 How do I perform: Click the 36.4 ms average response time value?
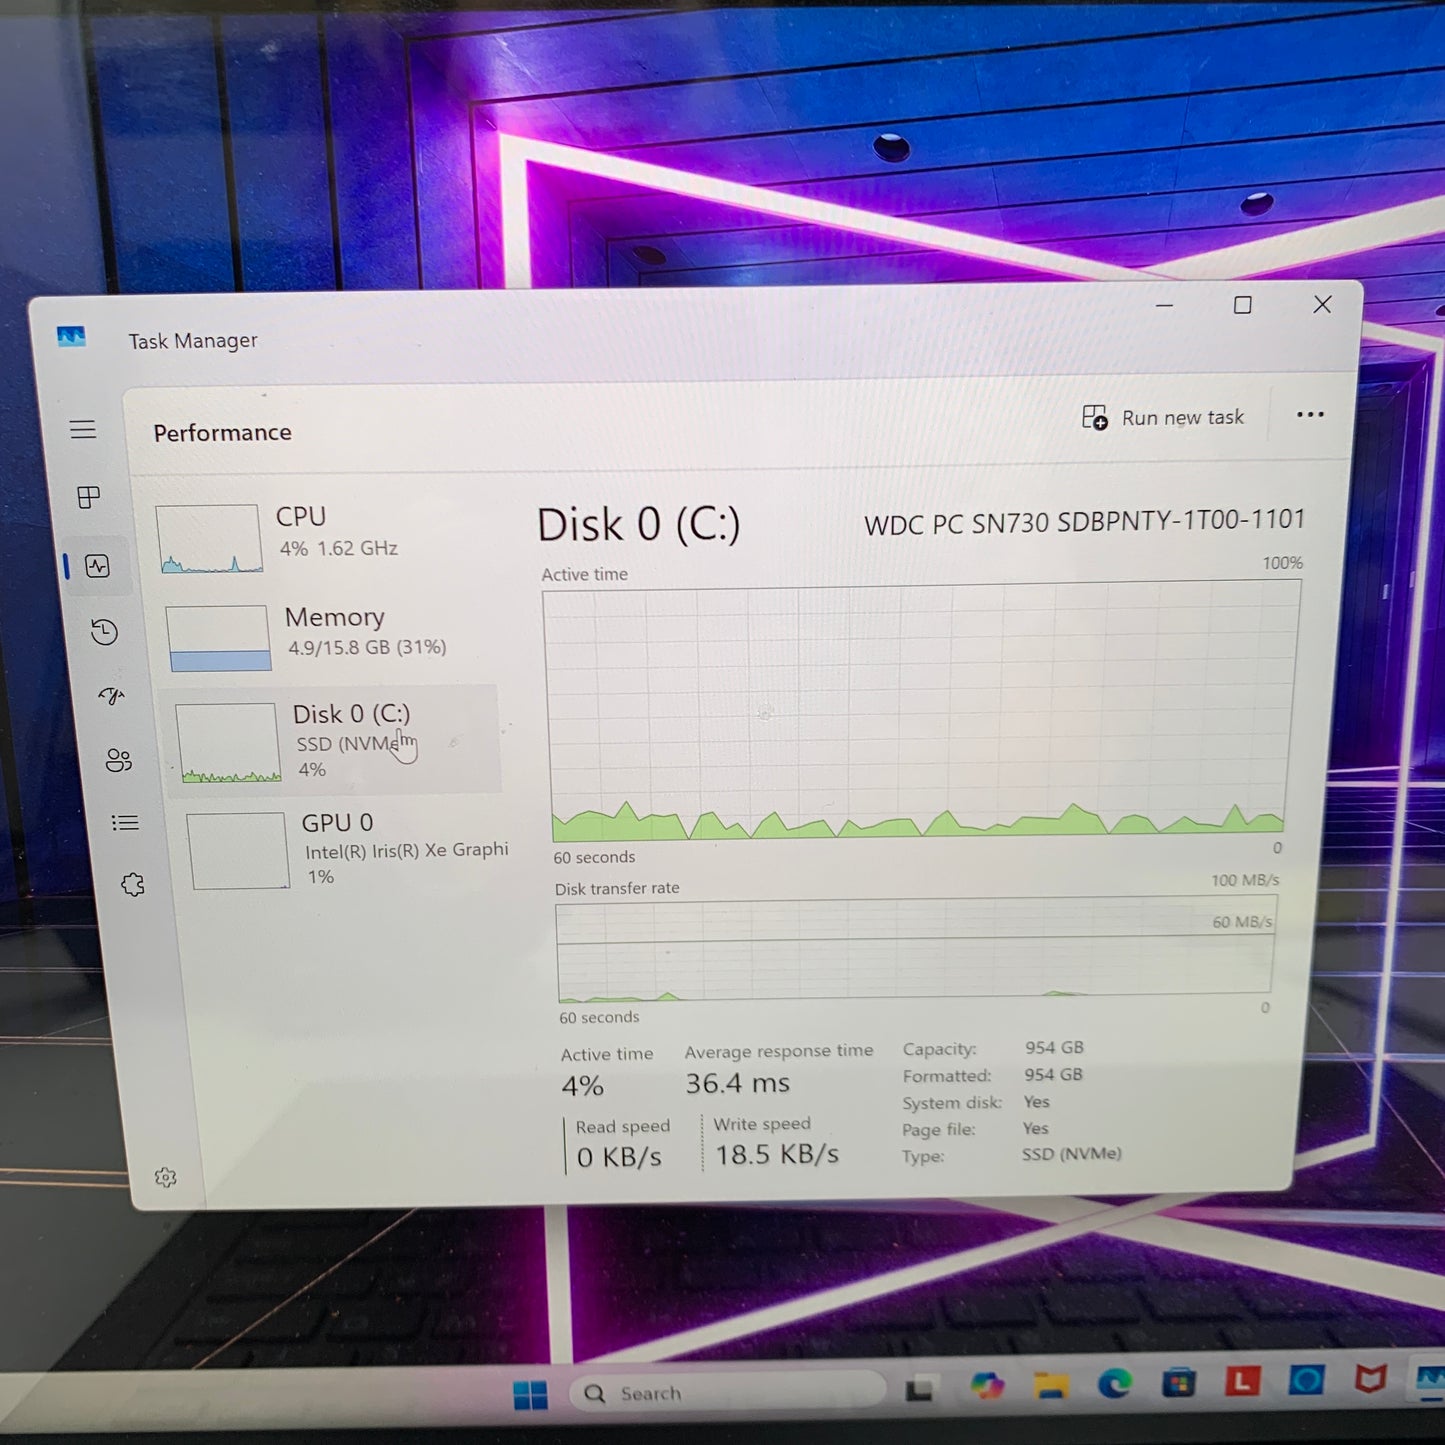[x=738, y=1083]
